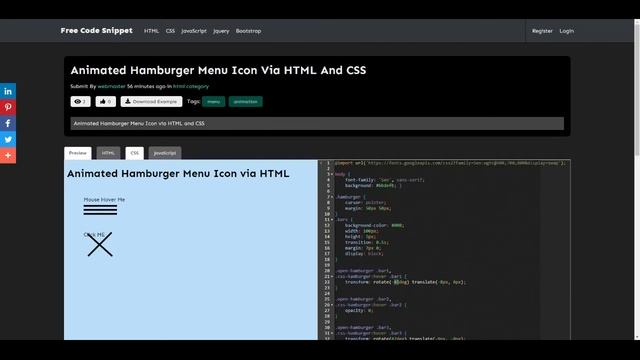Click the 'Animated Hamburger Menu Icon via HTML' preview heading
Image resolution: width=640 pixels, height=360 pixels.
178,173
